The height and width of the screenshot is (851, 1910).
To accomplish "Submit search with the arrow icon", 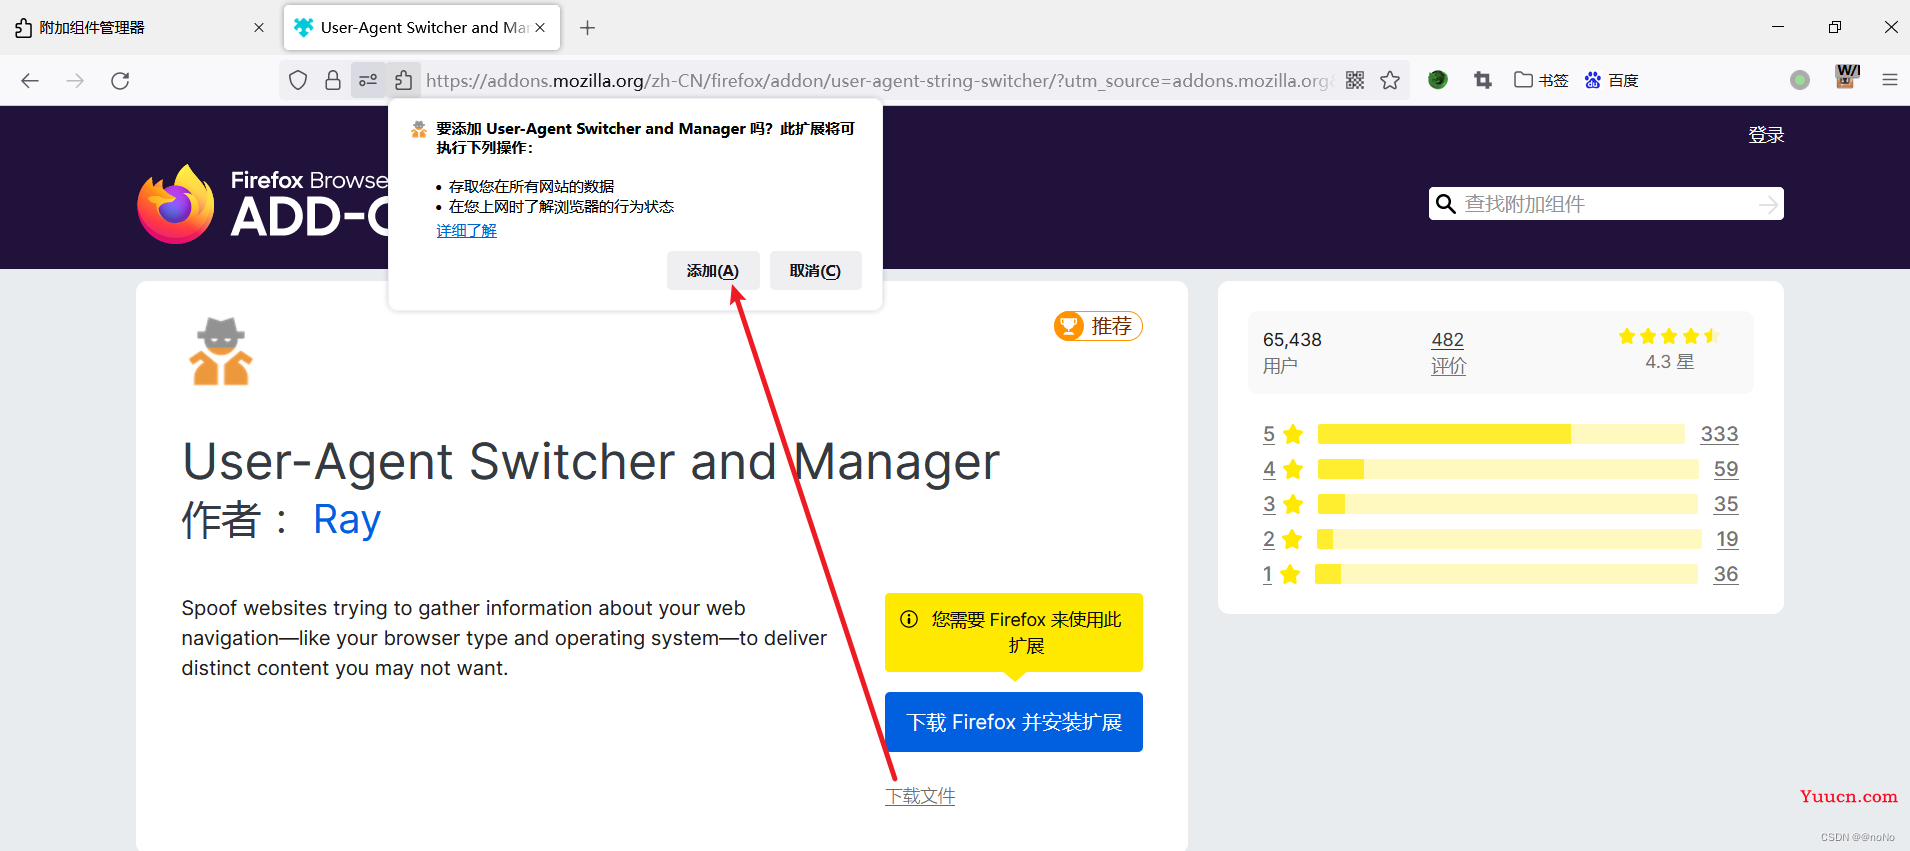I will click(1768, 204).
